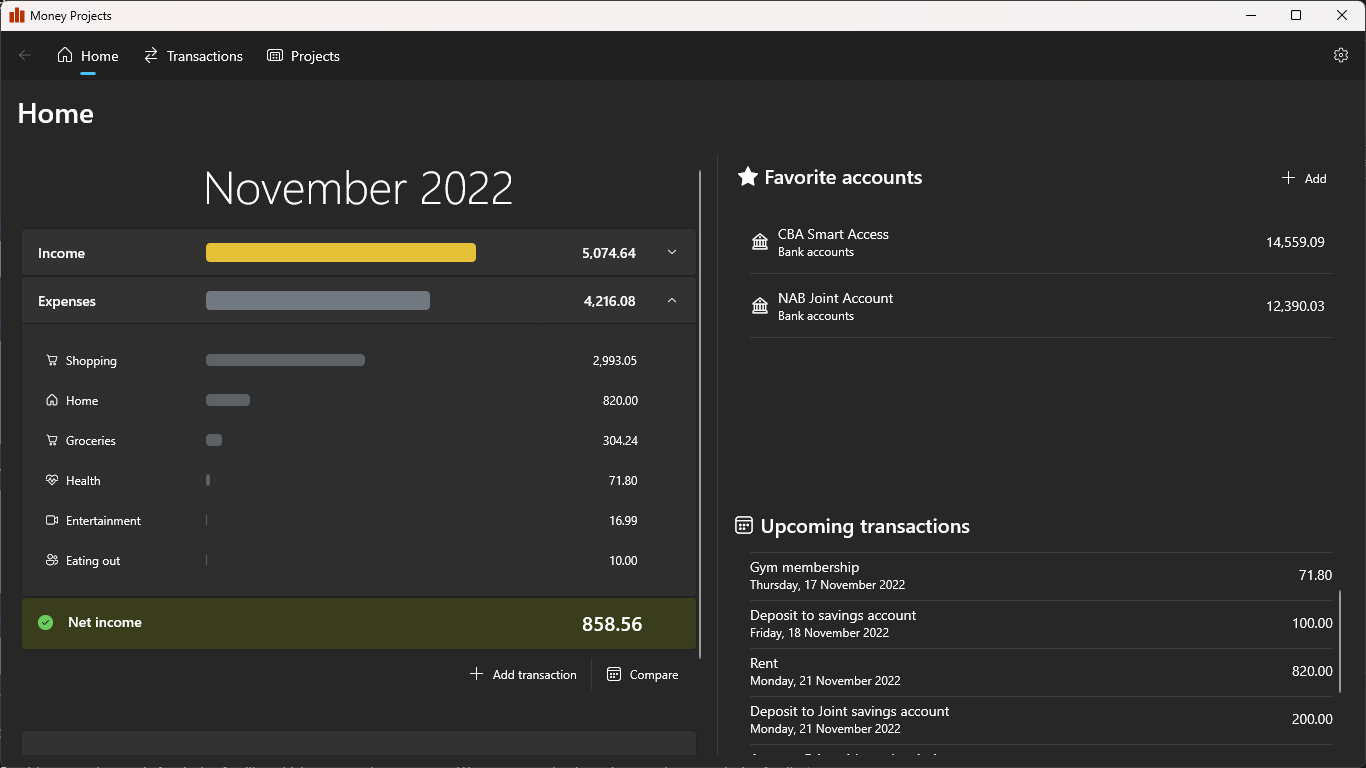This screenshot has width=1366, height=768.
Task: Click the Eating out category icon
Action: pyautogui.click(x=52, y=561)
